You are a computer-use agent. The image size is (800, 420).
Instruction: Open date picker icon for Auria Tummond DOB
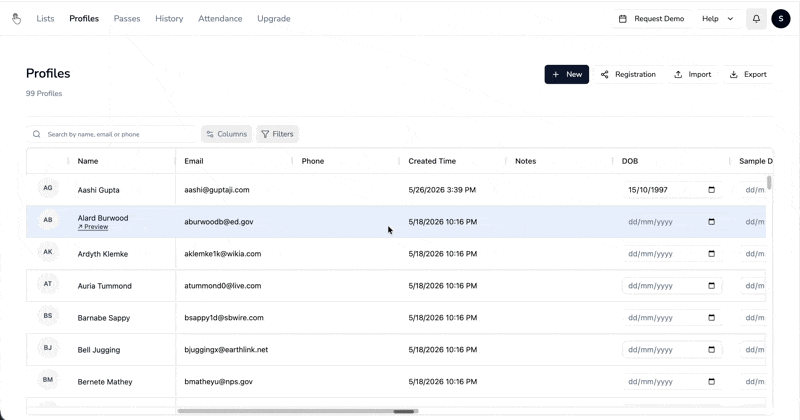[711, 286]
